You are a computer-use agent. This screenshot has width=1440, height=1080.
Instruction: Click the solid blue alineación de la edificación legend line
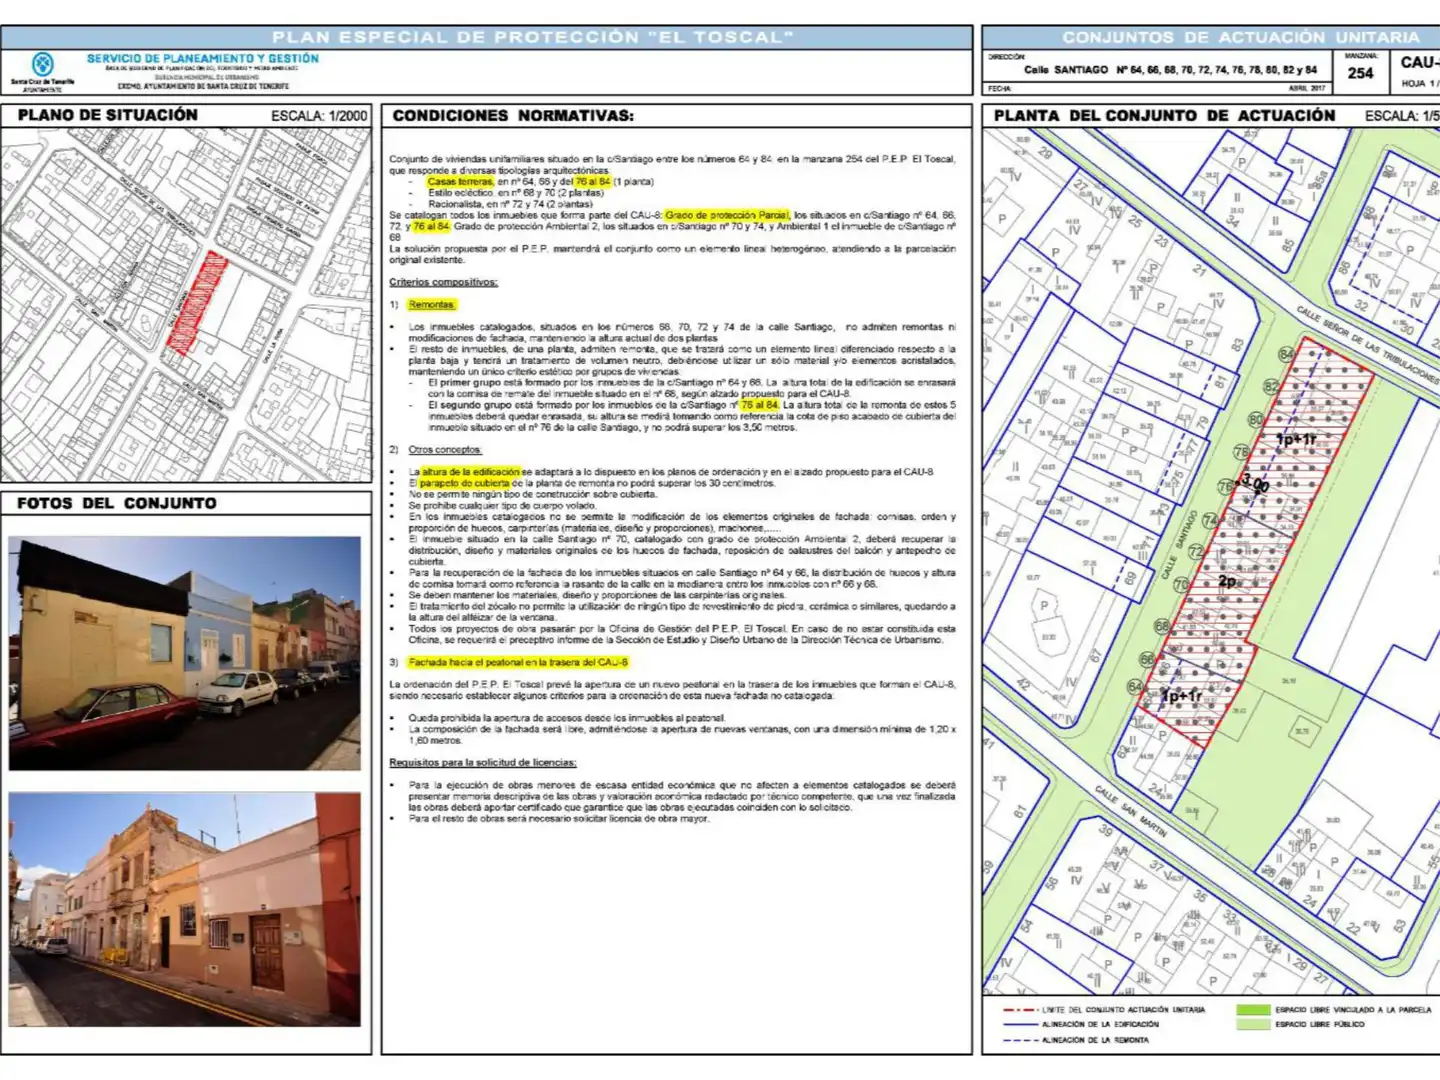click(1019, 1025)
